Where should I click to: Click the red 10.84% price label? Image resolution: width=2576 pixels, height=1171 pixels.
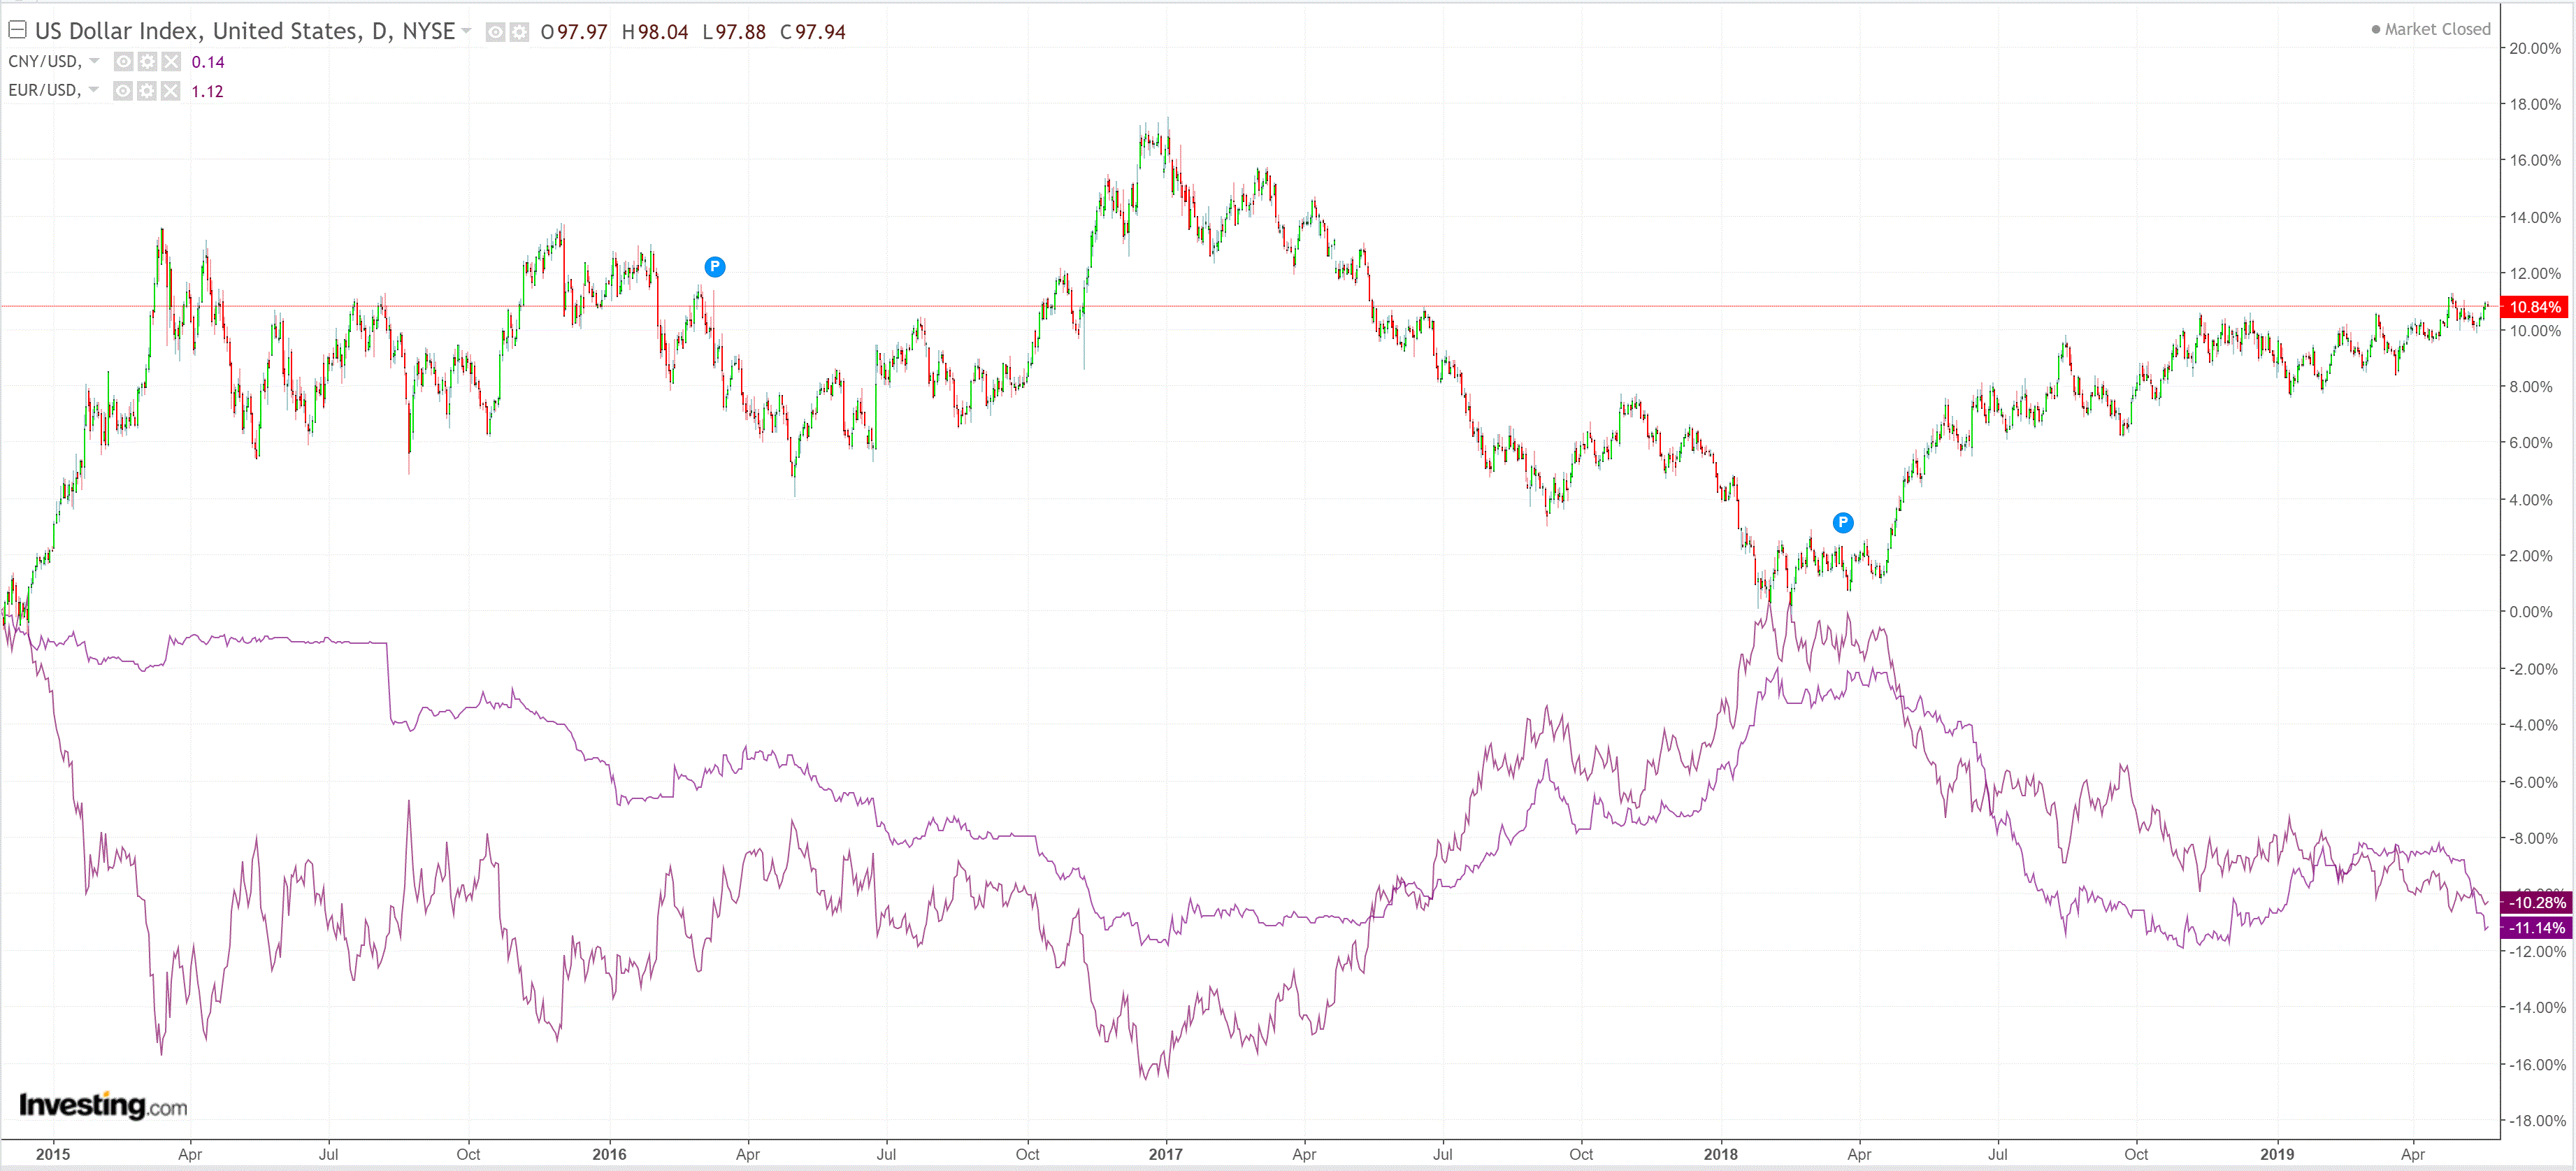click(x=2535, y=307)
